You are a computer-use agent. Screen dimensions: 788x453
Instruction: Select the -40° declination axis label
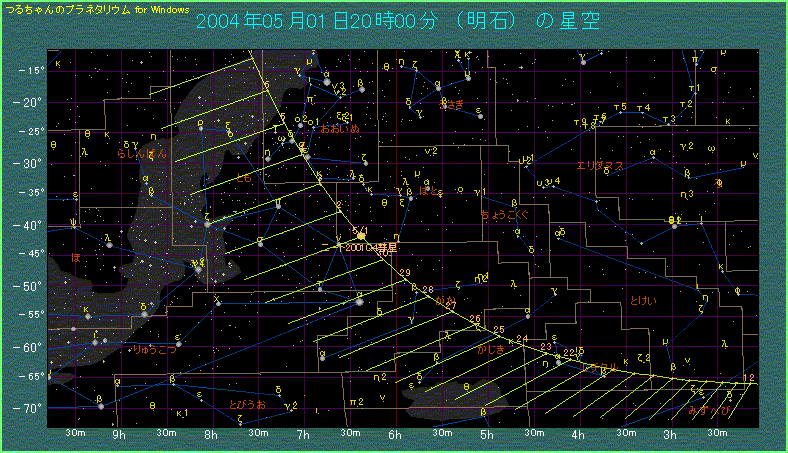pyautogui.click(x=29, y=224)
